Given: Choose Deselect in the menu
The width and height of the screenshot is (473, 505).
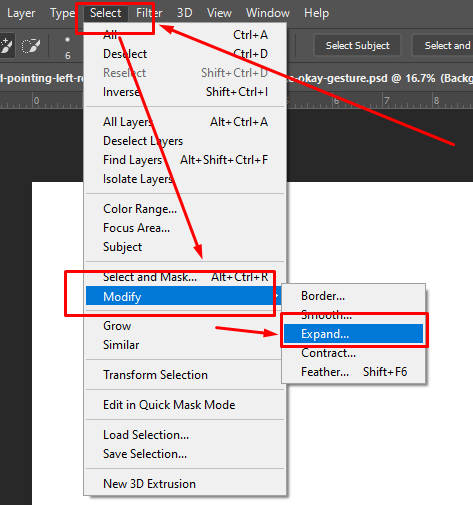Looking at the screenshot, I should click(x=185, y=54).
